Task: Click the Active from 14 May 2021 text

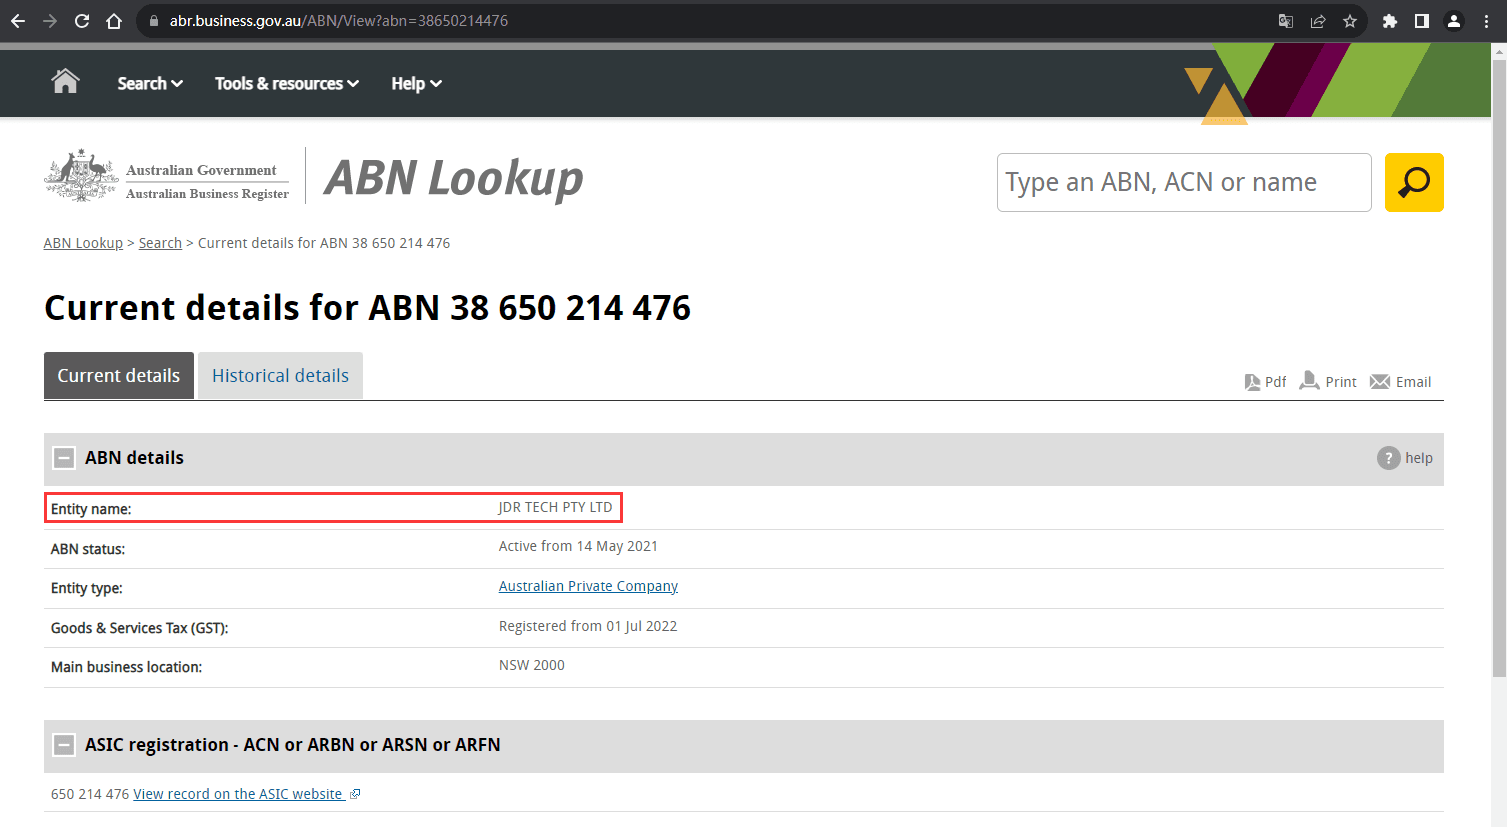Action: click(x=578, y=546)
